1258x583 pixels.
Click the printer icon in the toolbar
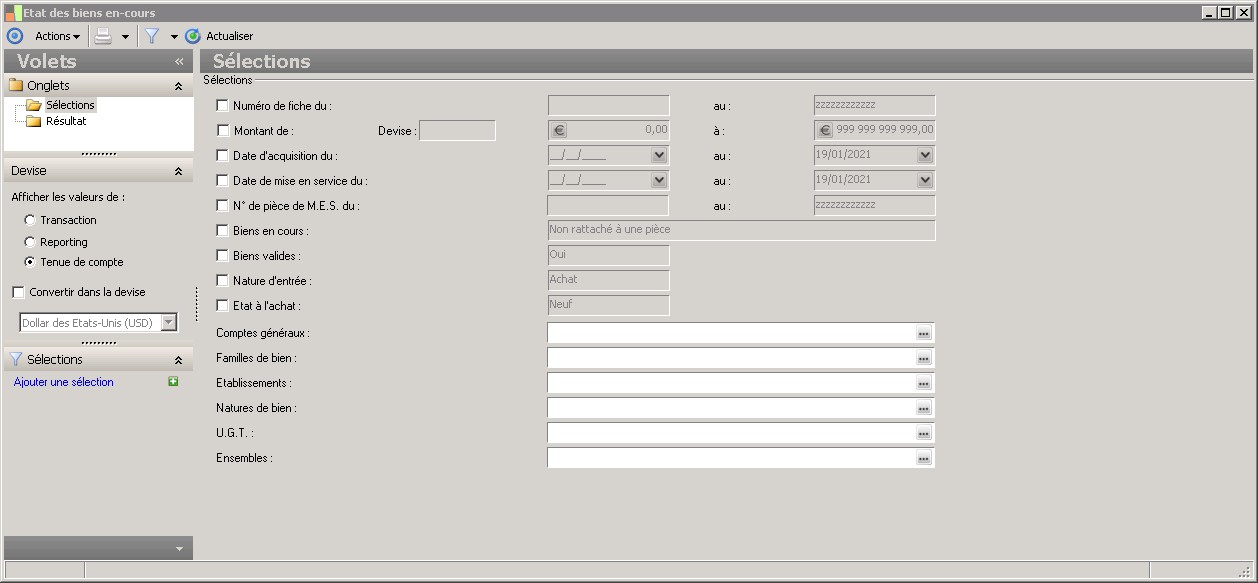(103, 36)
